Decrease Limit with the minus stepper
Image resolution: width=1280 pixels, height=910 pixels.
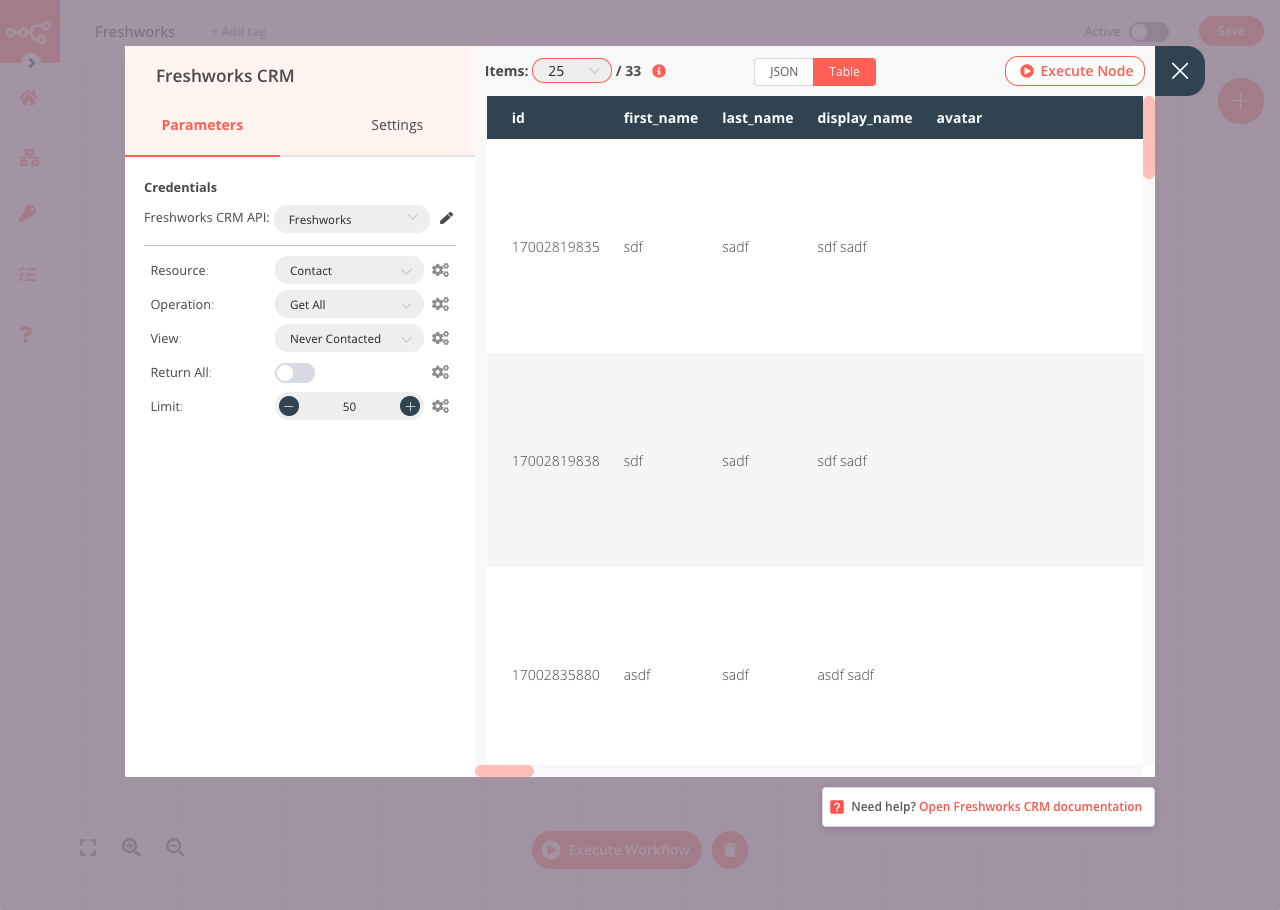coord(289,406)
